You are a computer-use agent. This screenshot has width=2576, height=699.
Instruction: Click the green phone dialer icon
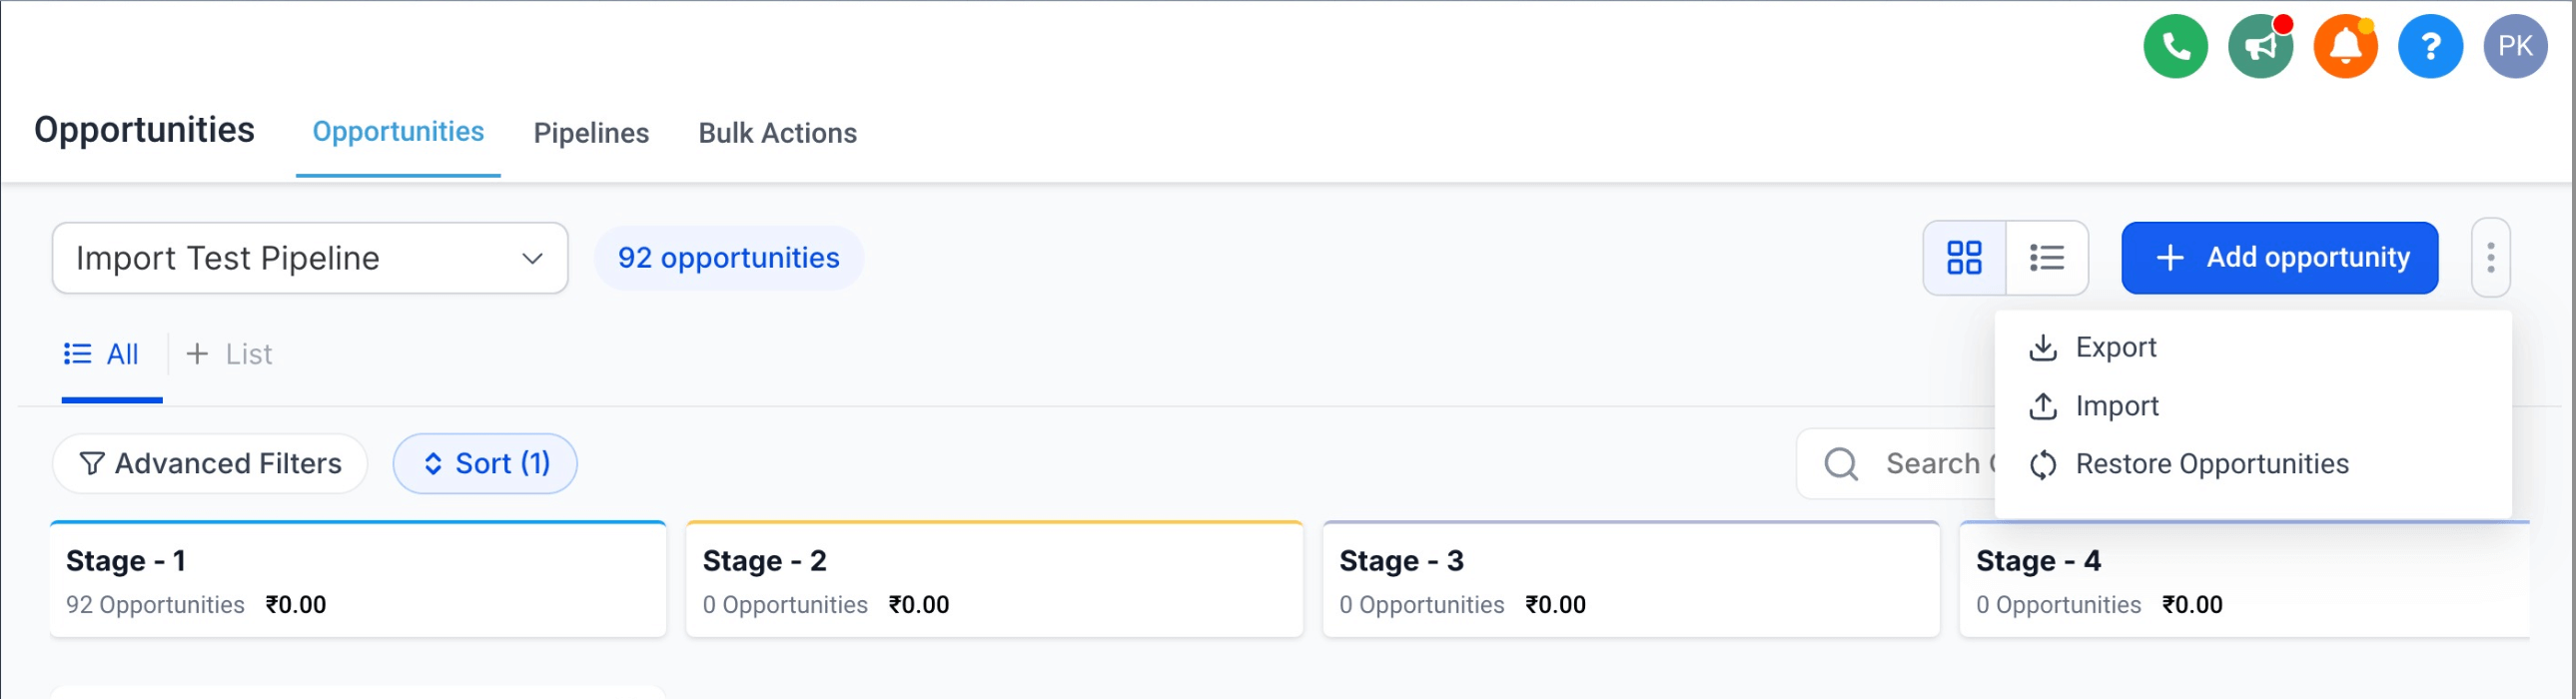point(2175,46)
